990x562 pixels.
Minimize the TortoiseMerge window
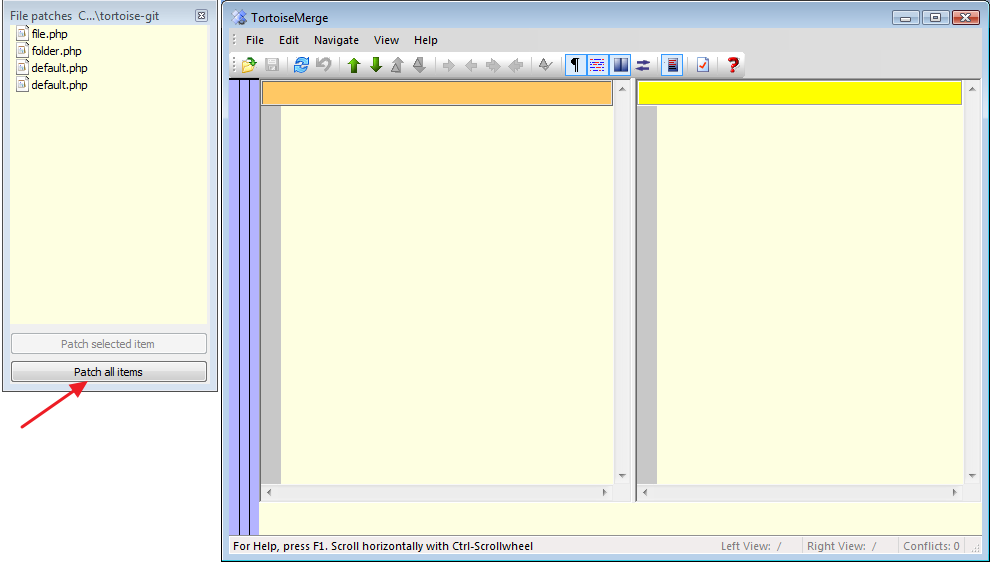pos(905,18)
